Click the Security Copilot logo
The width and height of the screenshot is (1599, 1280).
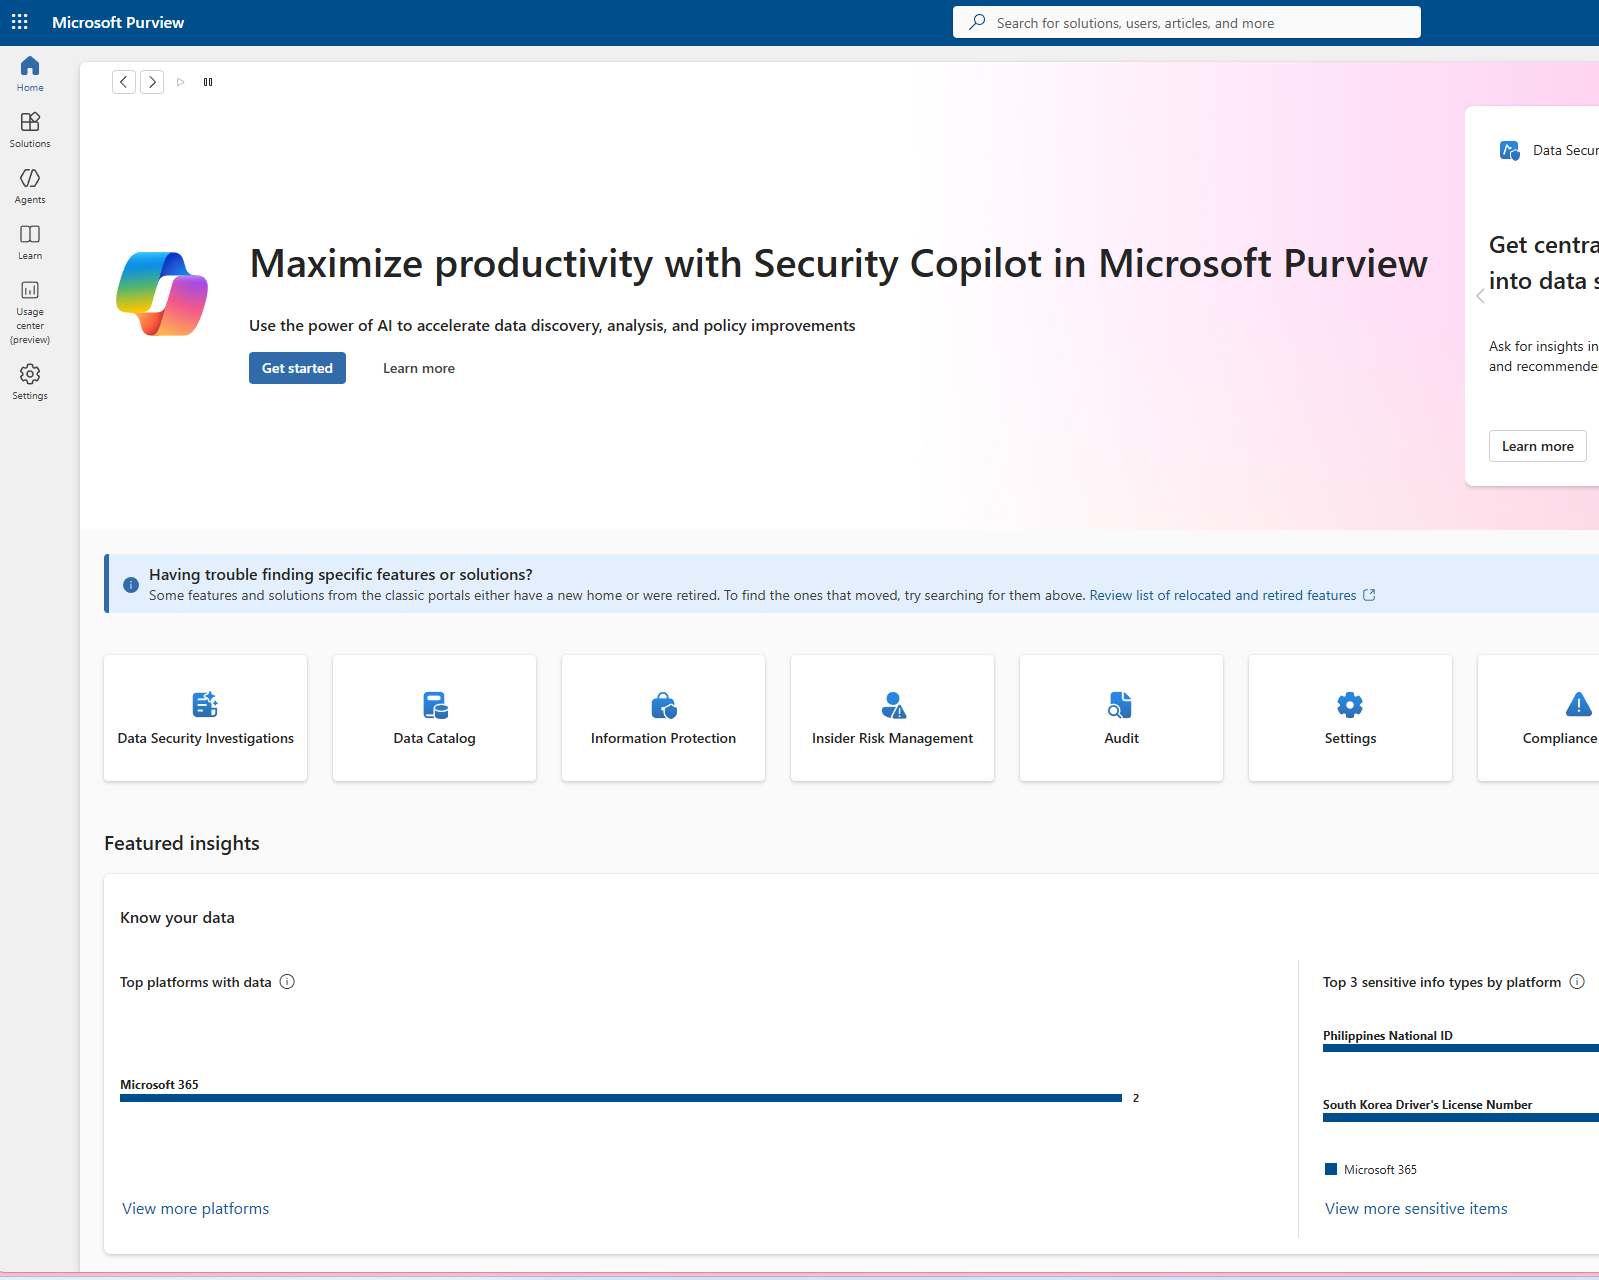[x=162, y=294]
